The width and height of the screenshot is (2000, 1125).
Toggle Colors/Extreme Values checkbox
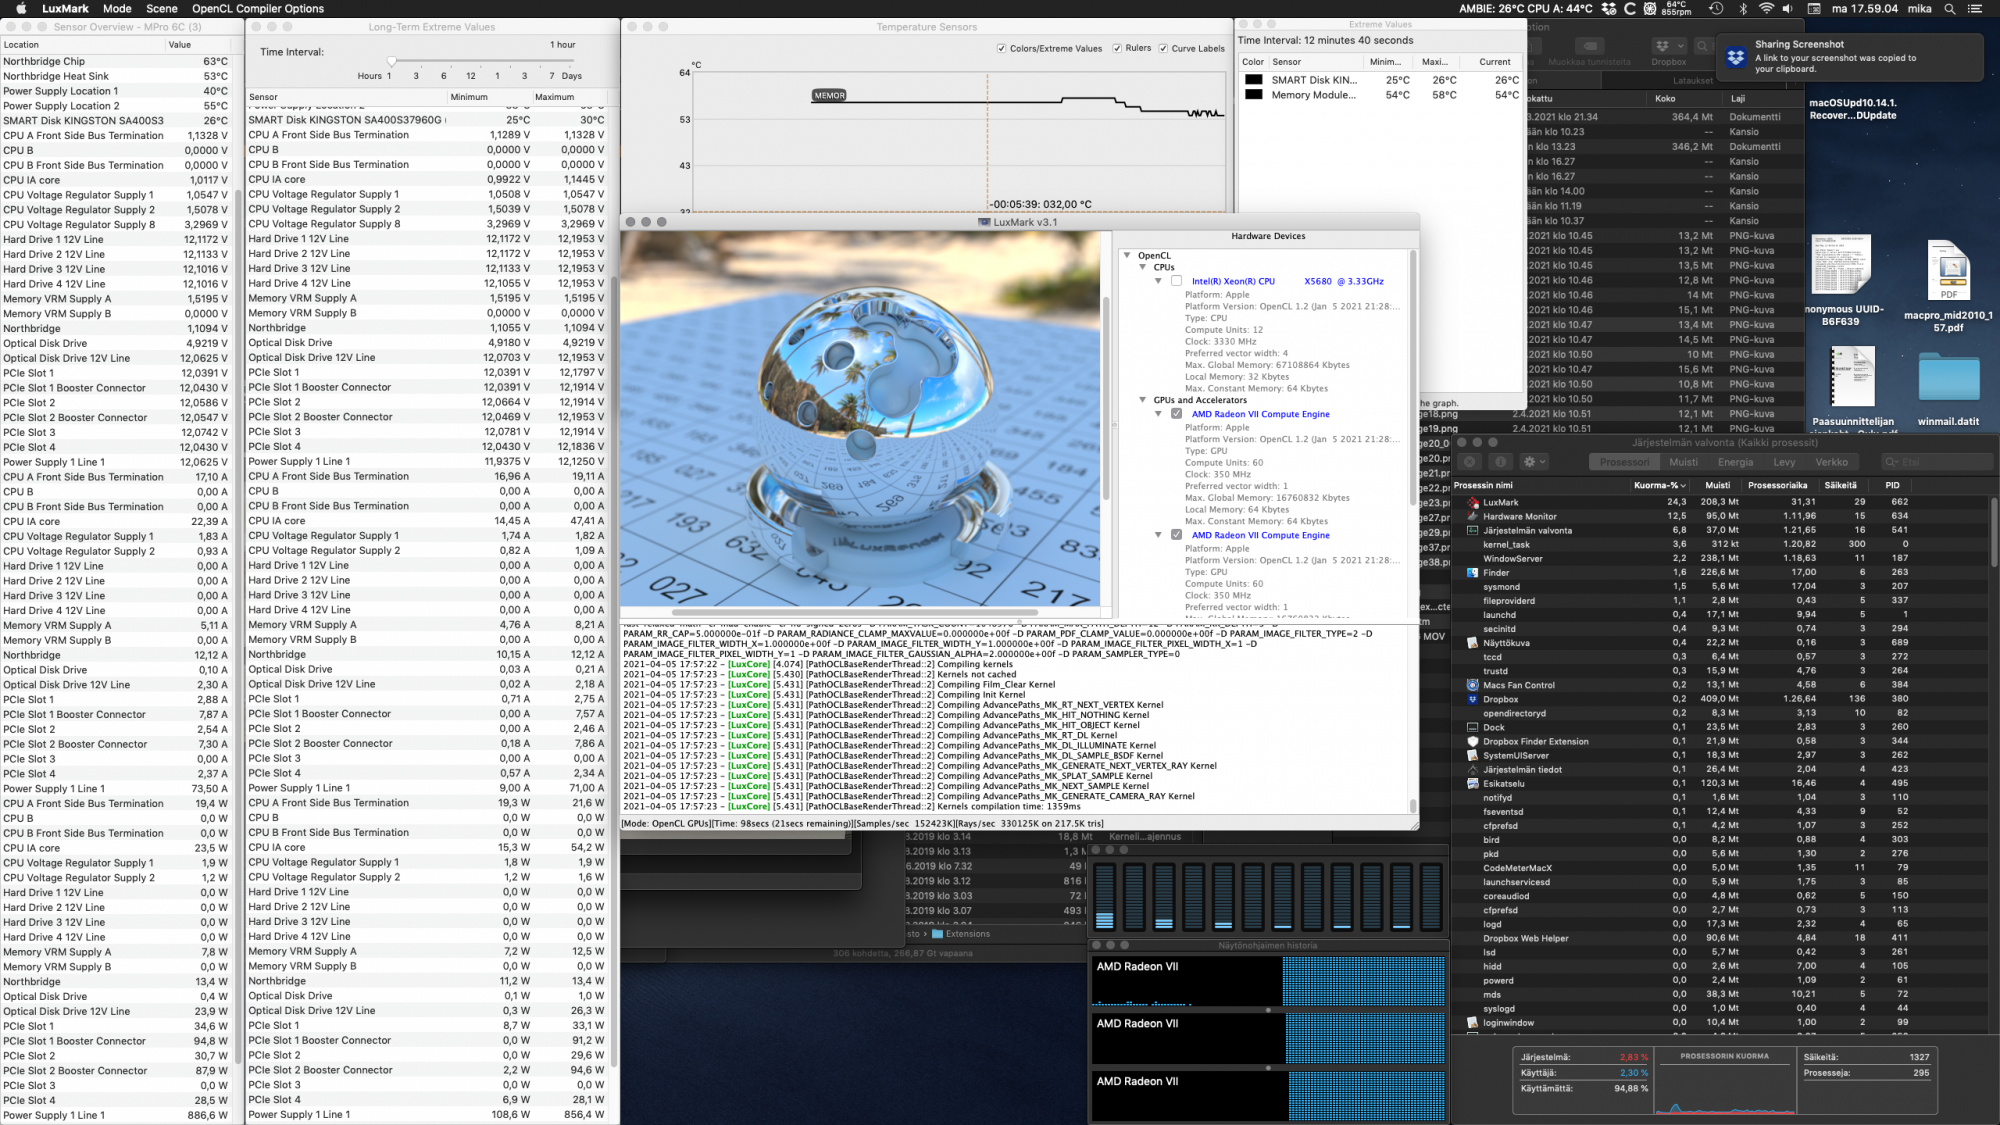click(1002, 48)
